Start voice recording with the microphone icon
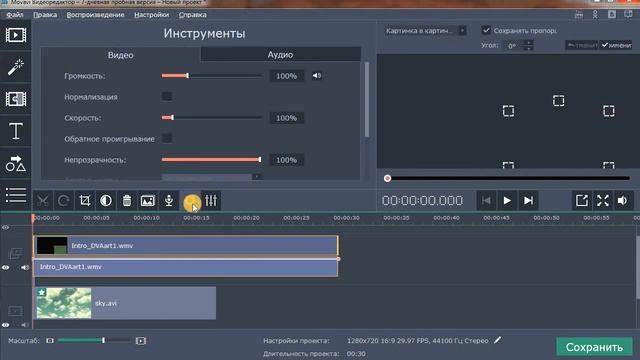This screenshot has width=640, height=360. tap(169, 200)
